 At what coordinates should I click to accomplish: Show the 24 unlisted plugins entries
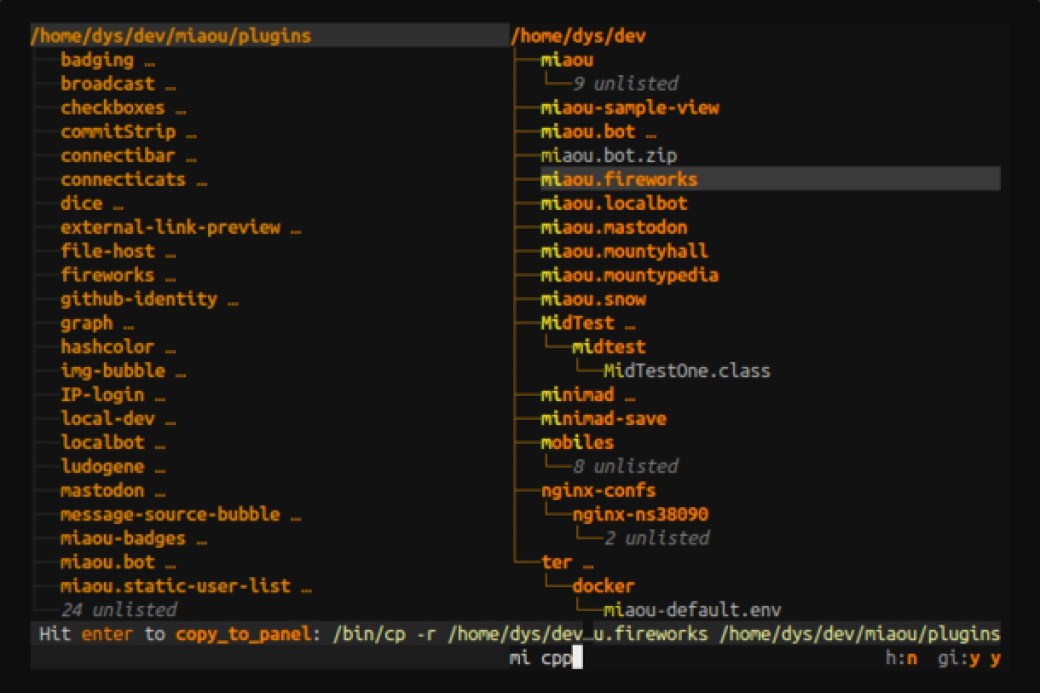[x=118, y=609]
